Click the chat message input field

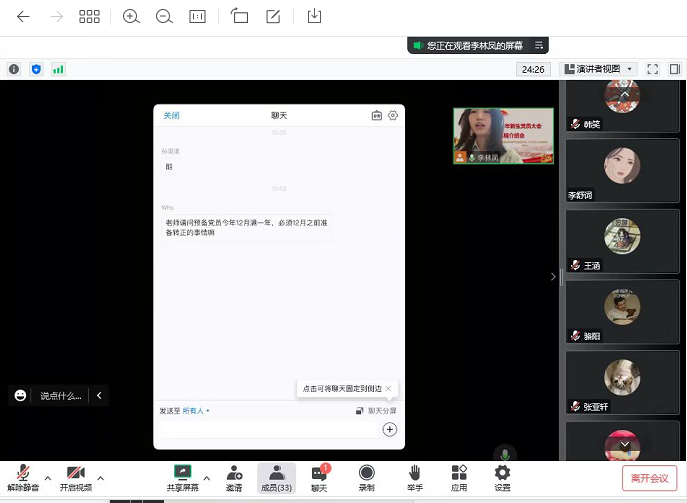[270, 429]
